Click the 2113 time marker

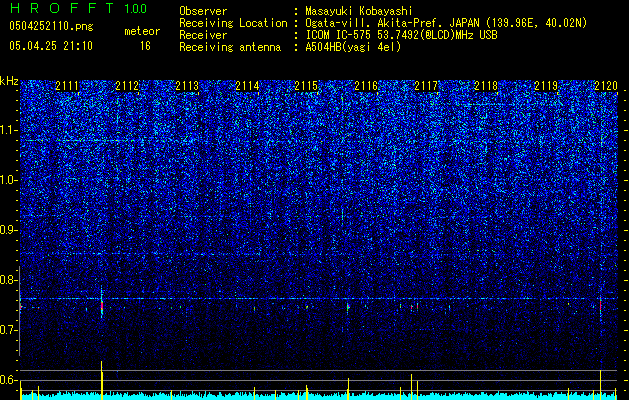(x=187, y=86)
